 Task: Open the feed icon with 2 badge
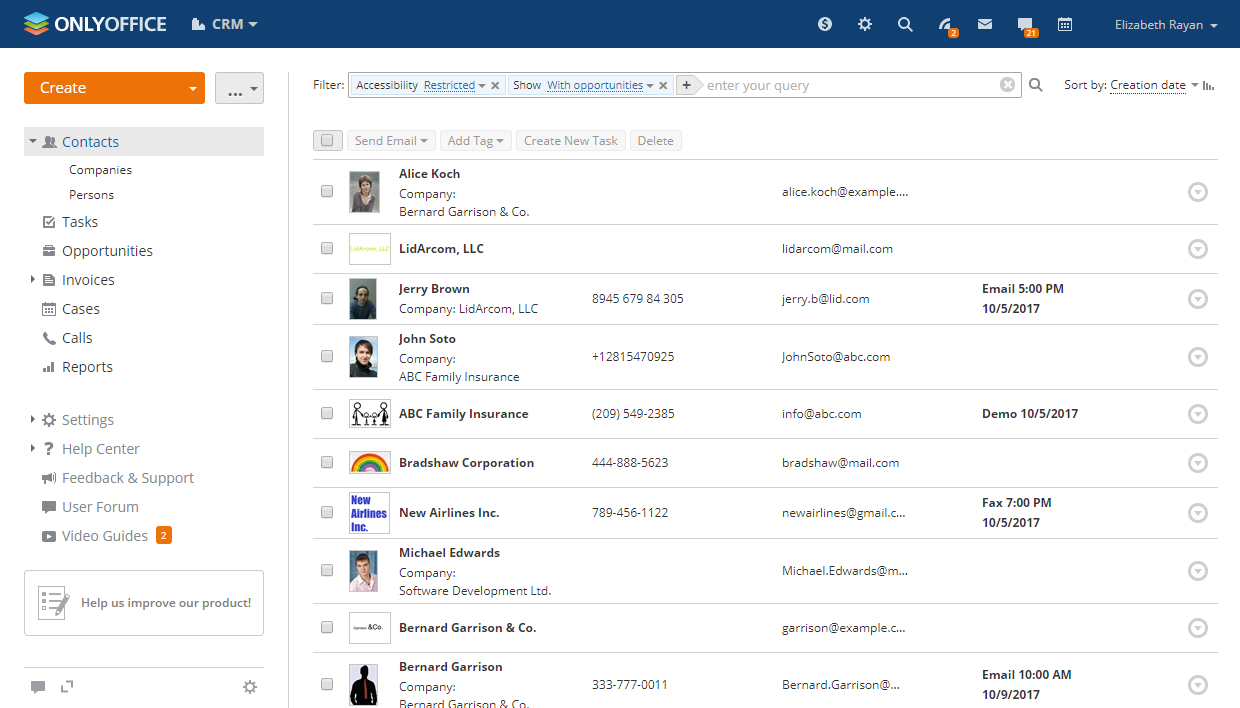[x=945, y=25]
